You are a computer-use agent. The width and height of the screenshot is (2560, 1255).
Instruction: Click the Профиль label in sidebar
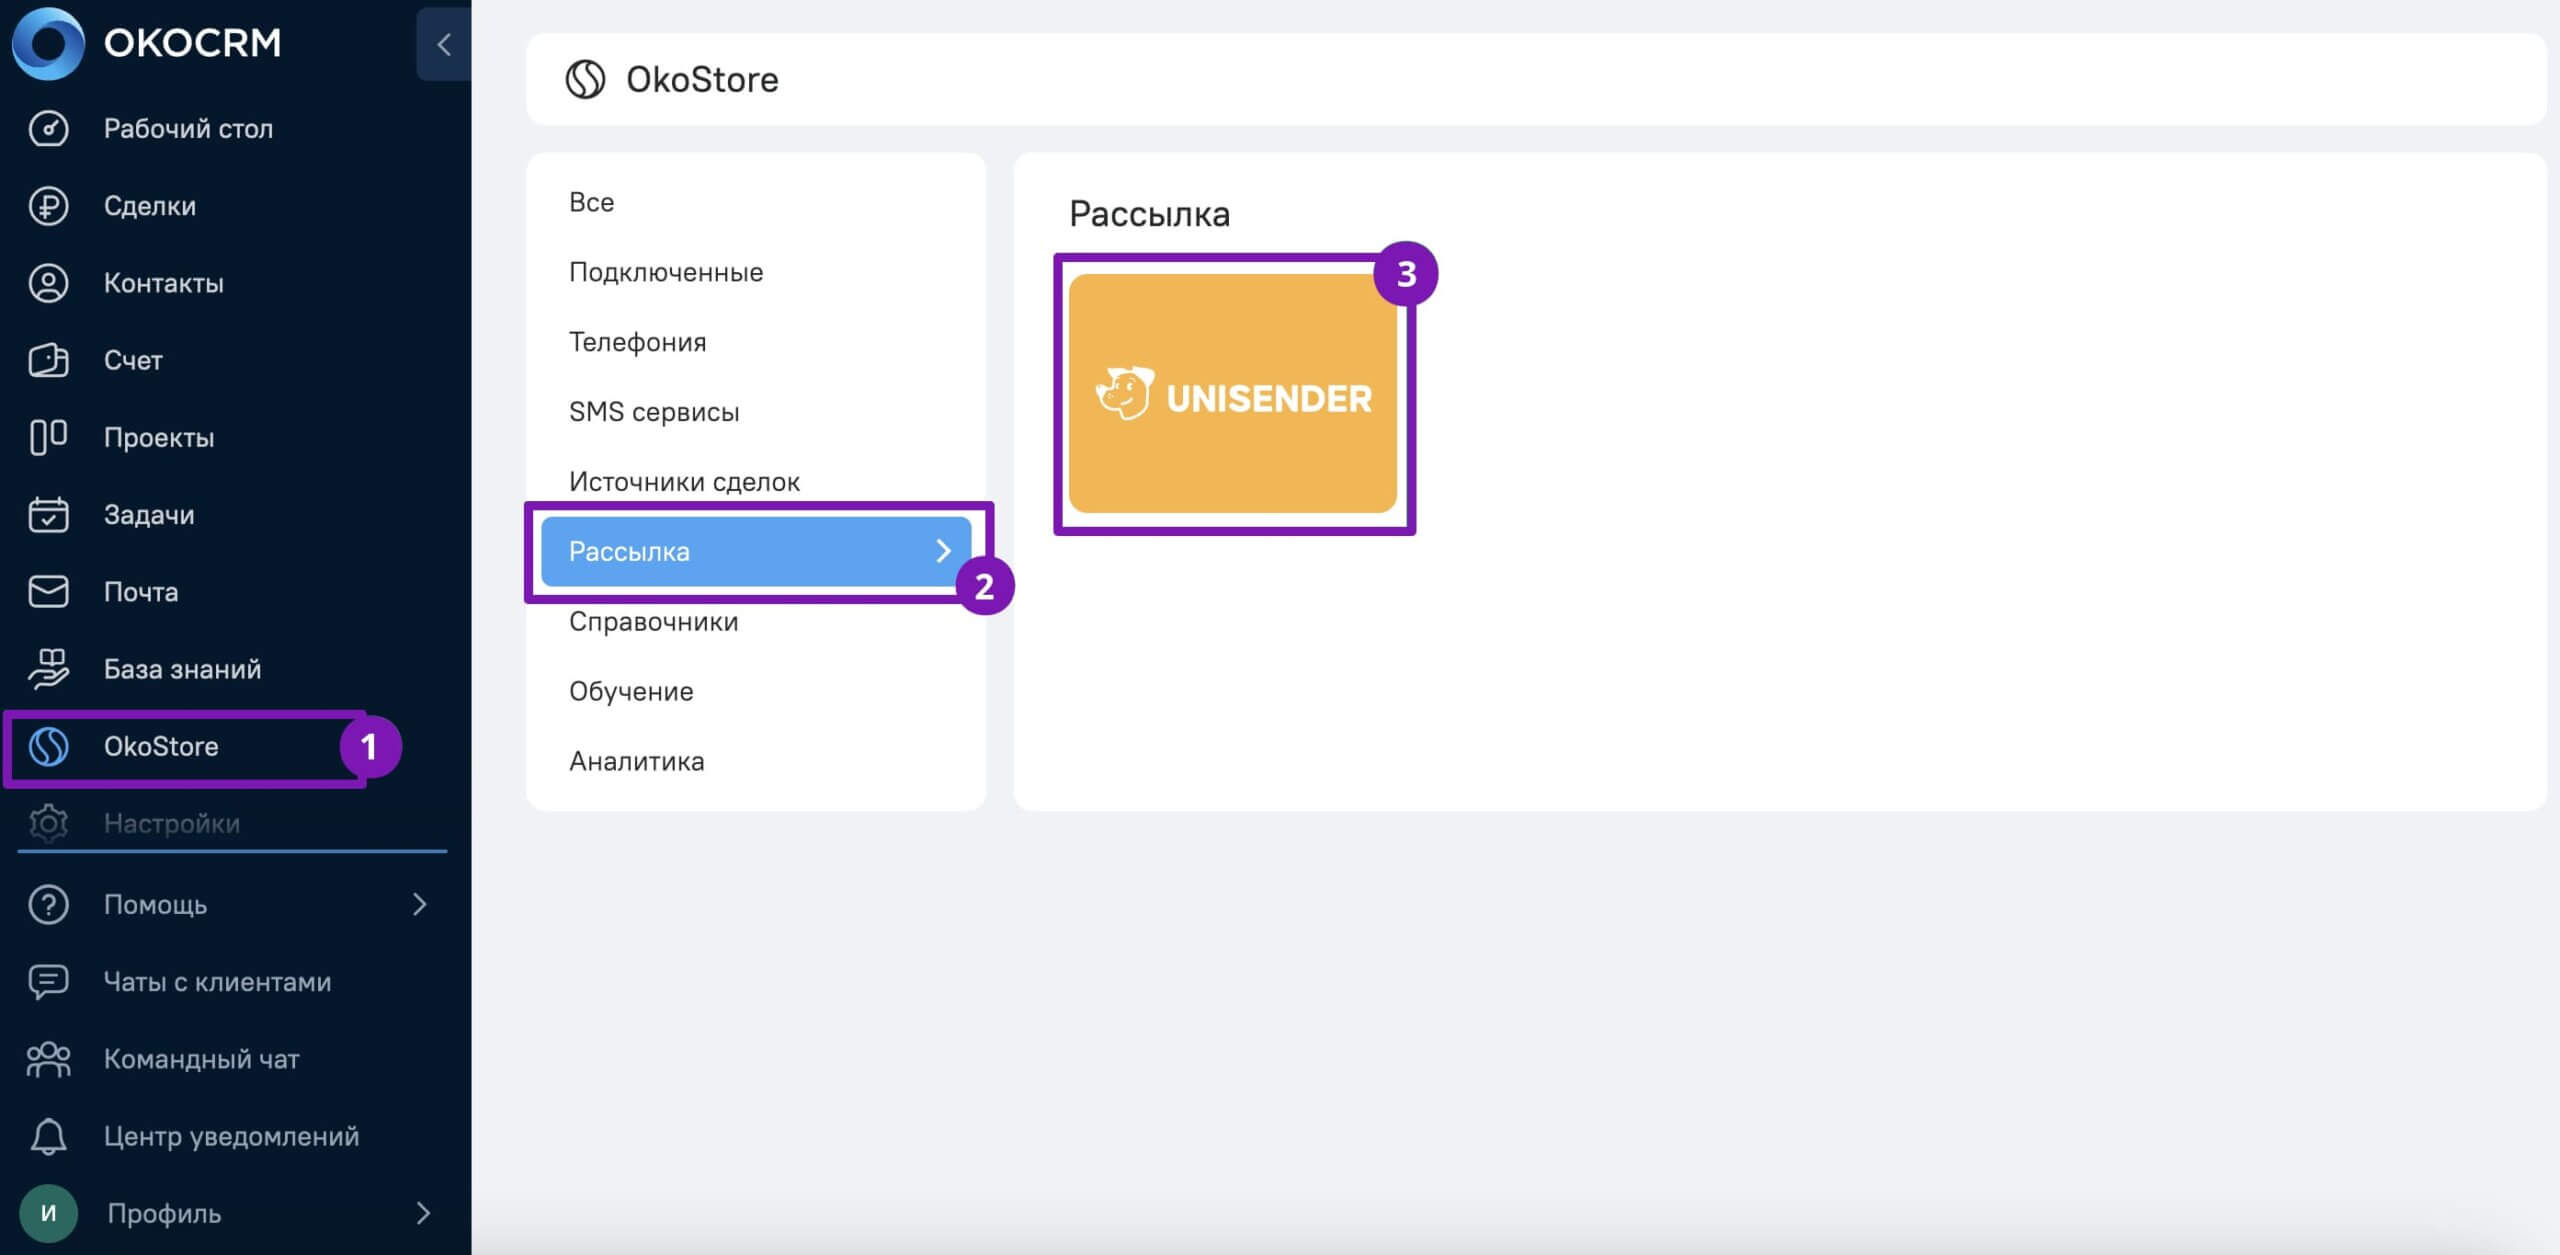(x=164, y=1214)
